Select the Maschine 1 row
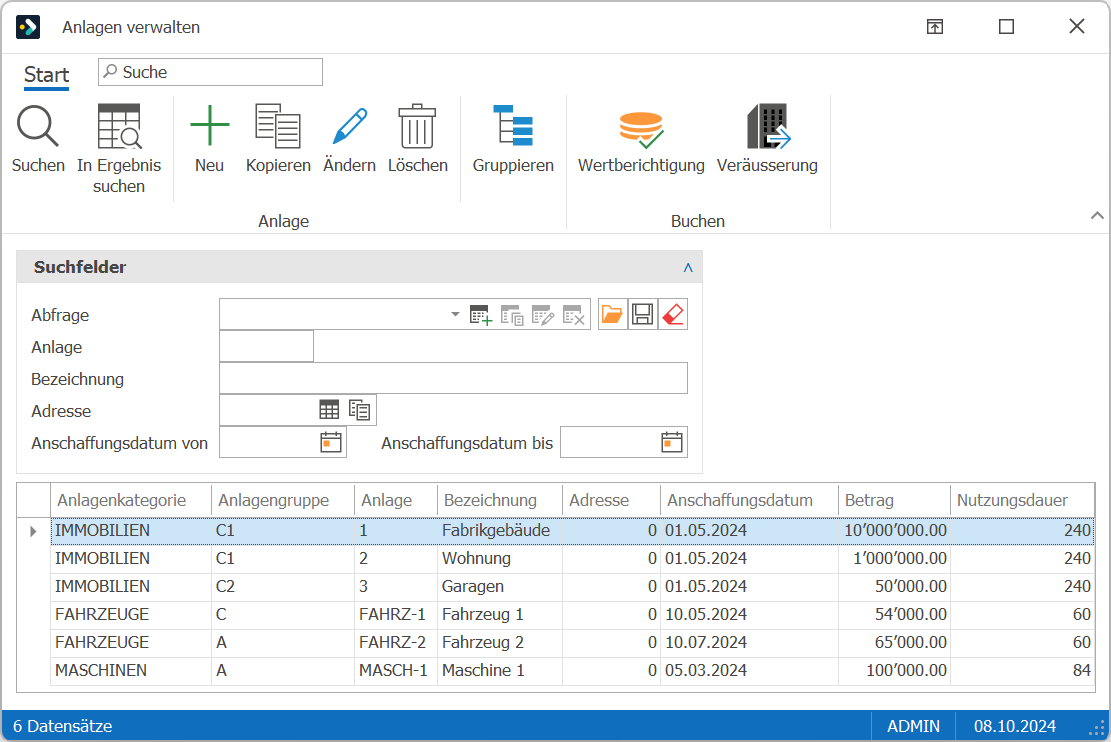This screenshot has height=742, width=1111. tap(573, 670)
